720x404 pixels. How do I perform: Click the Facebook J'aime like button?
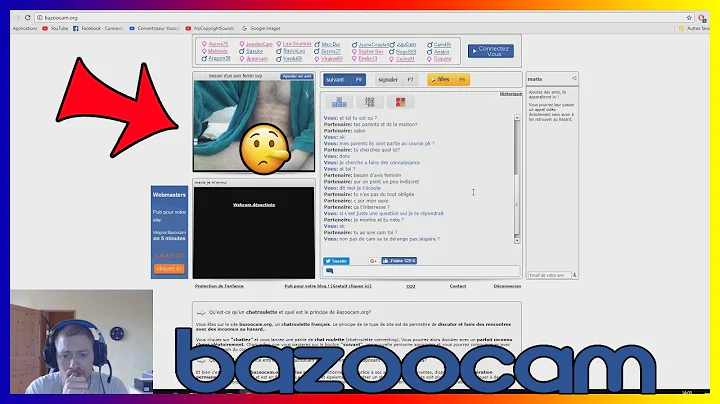(x=399, y=261)
